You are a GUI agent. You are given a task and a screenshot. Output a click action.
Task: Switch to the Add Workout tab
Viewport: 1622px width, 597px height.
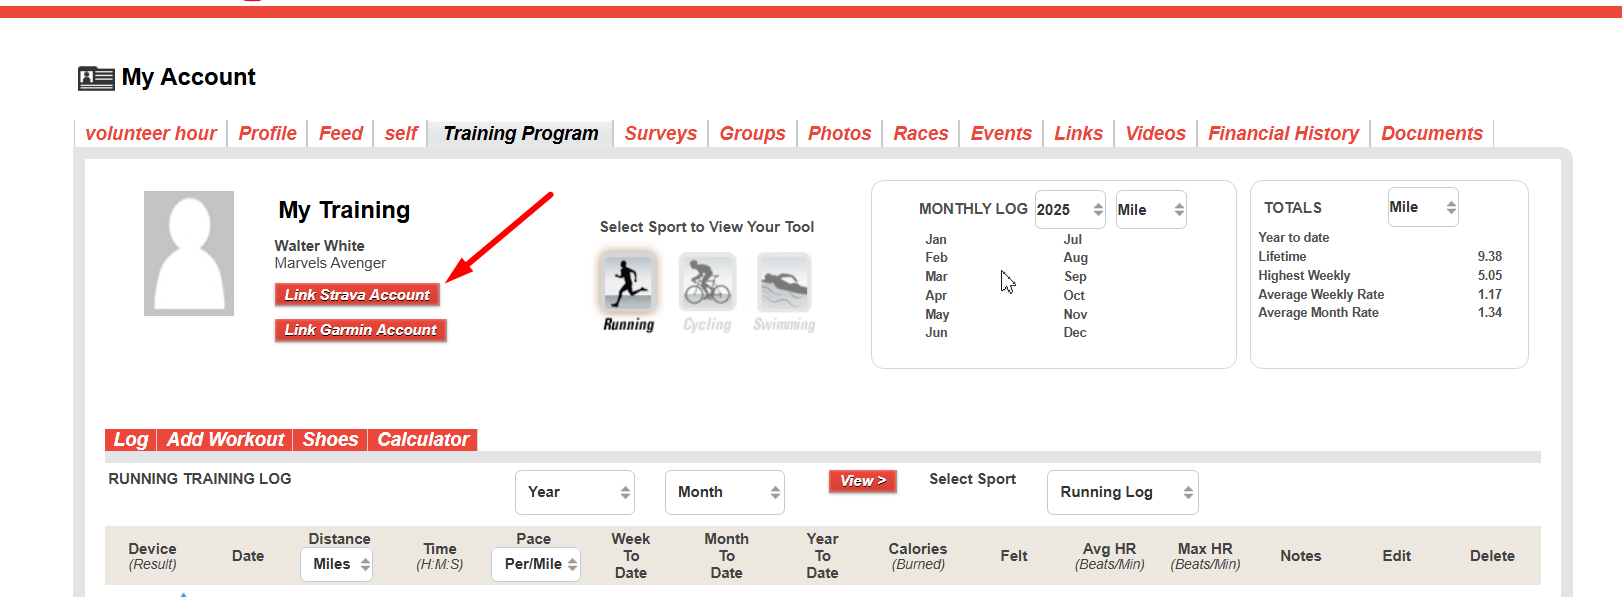(225, 440)
